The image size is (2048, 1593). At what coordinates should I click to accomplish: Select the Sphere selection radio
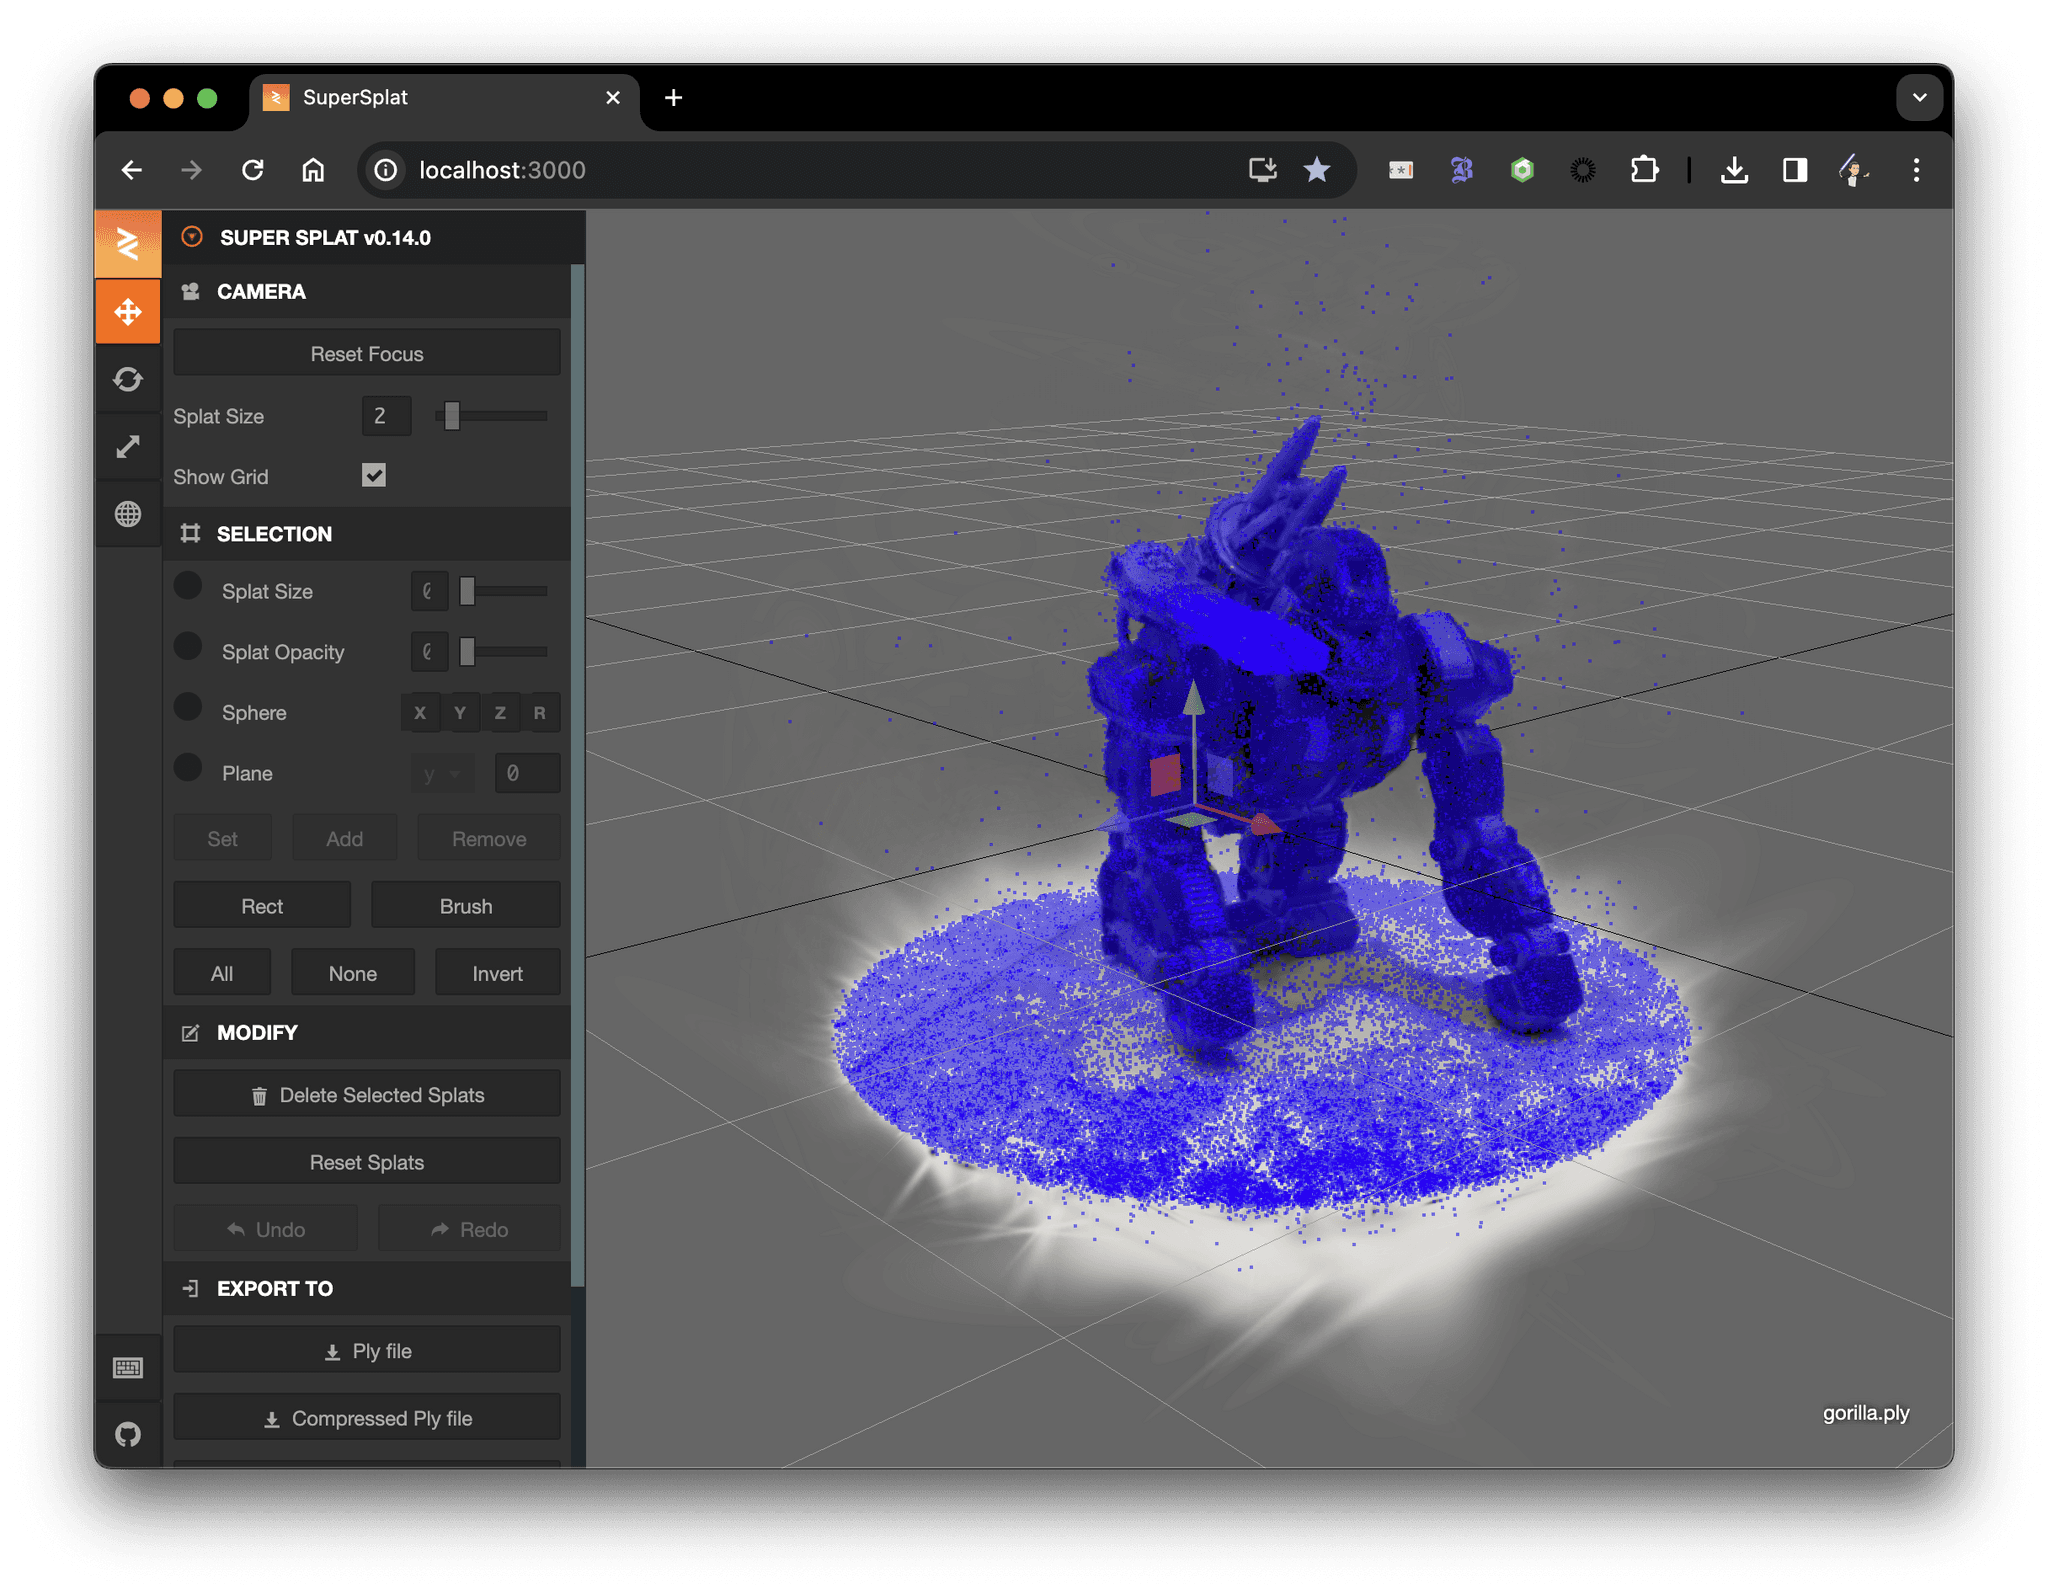coord(188,708)
